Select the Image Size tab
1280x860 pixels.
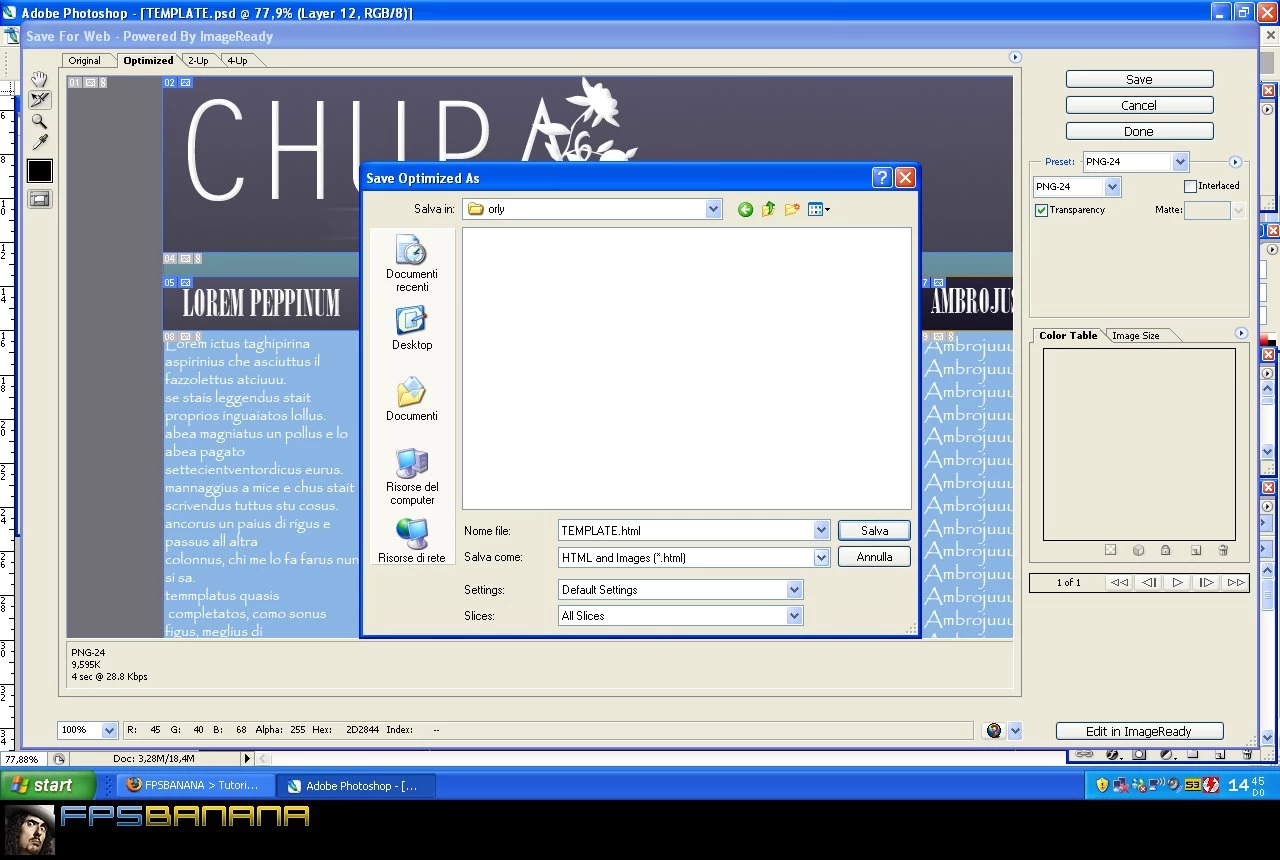click(x=1136, y=335)
